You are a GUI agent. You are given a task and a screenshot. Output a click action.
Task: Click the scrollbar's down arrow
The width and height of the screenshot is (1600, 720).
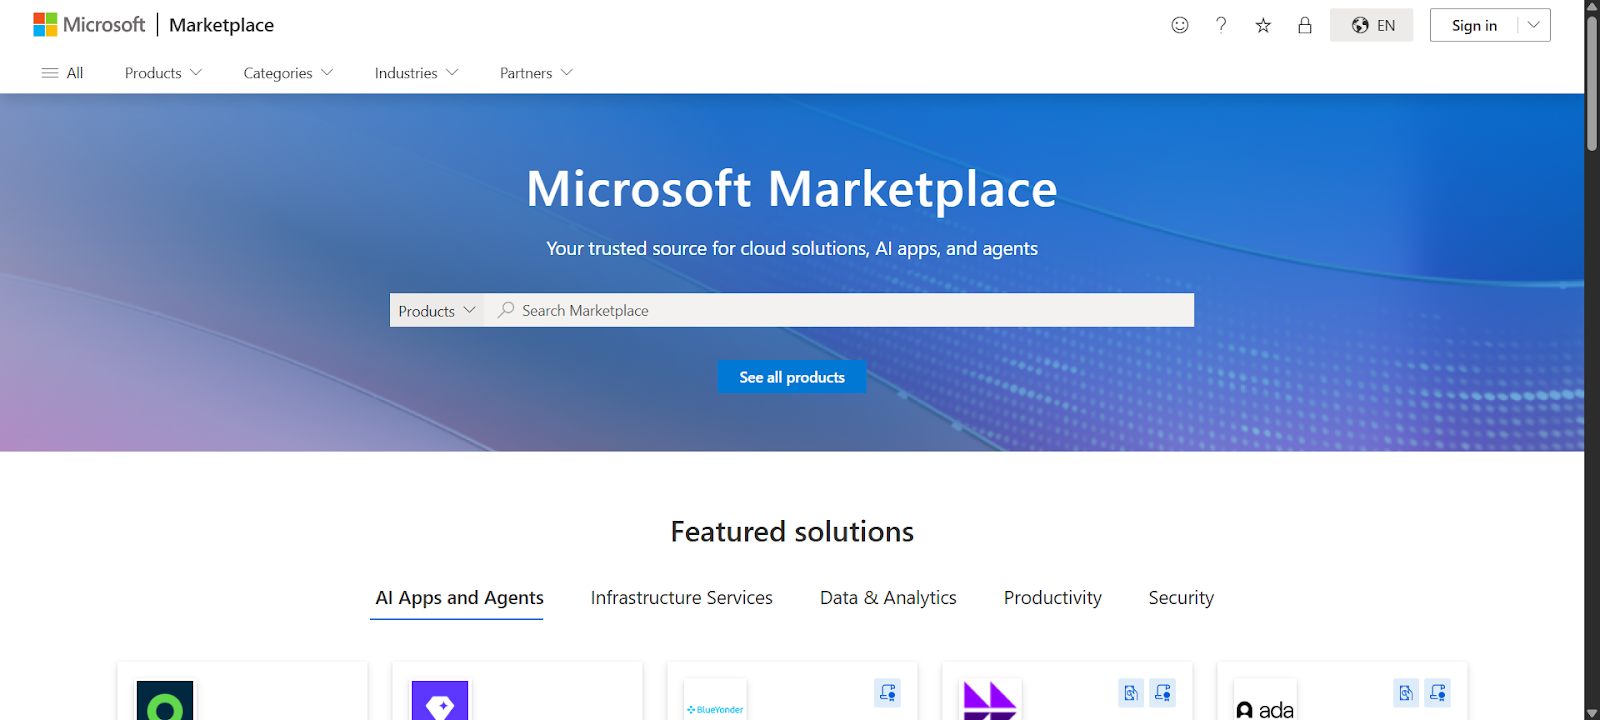click(1592, 712)
